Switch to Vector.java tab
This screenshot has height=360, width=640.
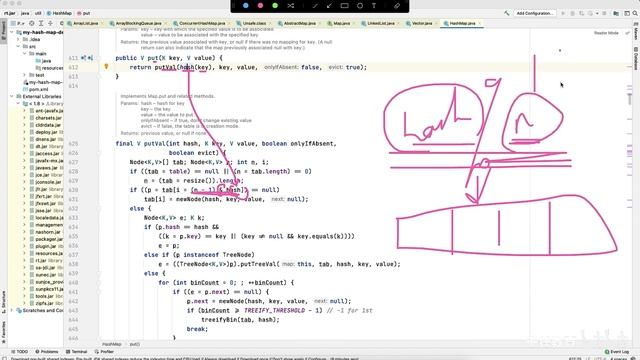(421, 23)
